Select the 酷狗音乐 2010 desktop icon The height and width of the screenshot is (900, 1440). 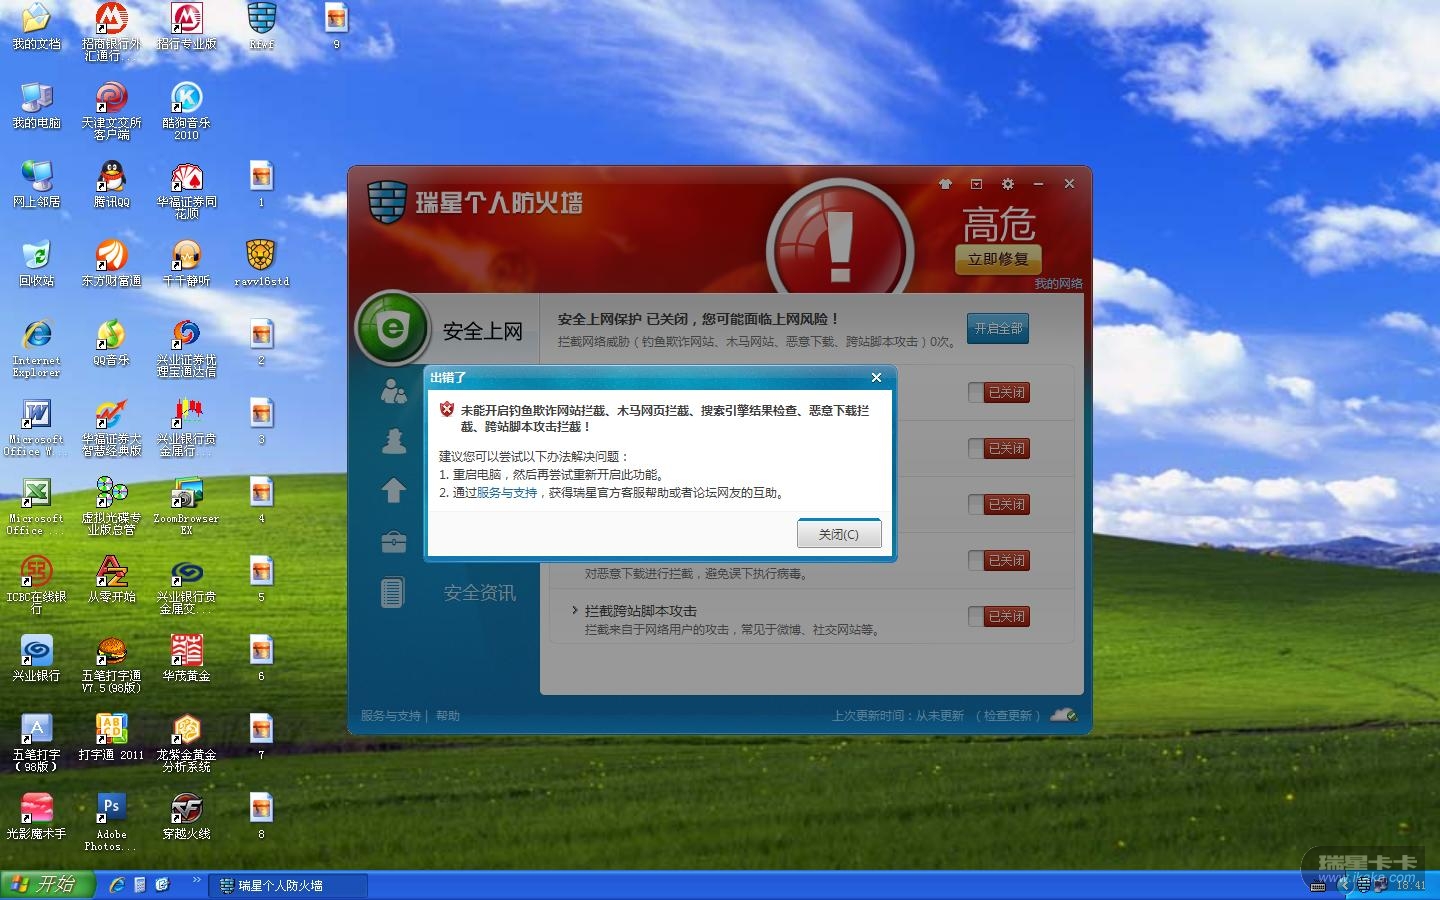pos(186,111)
